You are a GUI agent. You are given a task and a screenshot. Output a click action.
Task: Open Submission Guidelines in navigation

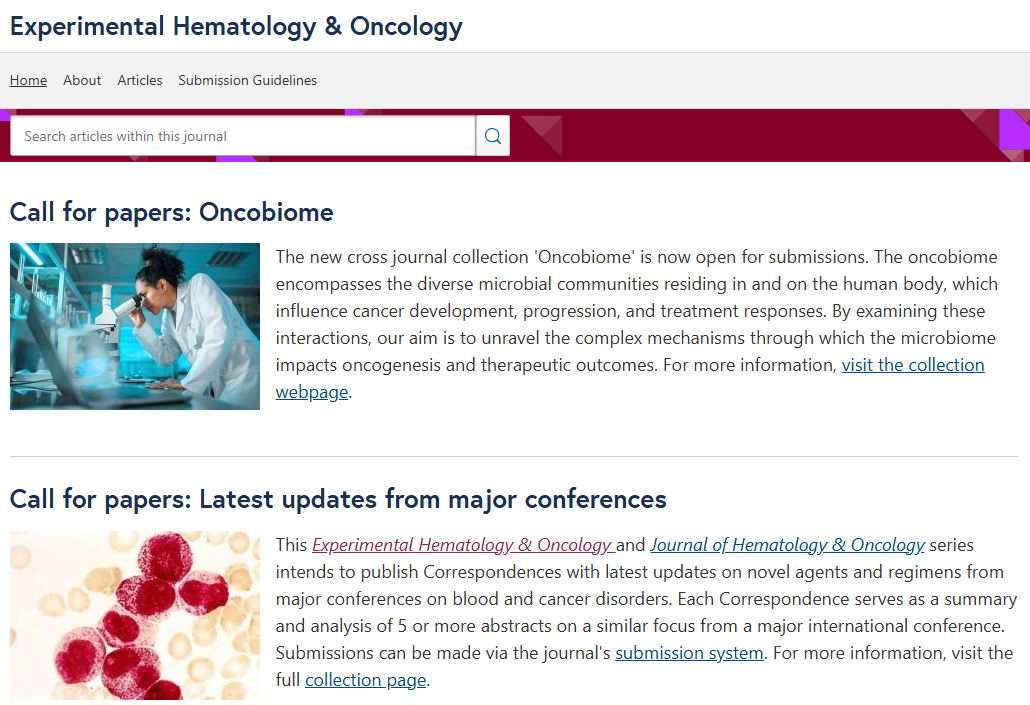click(248, 80)
